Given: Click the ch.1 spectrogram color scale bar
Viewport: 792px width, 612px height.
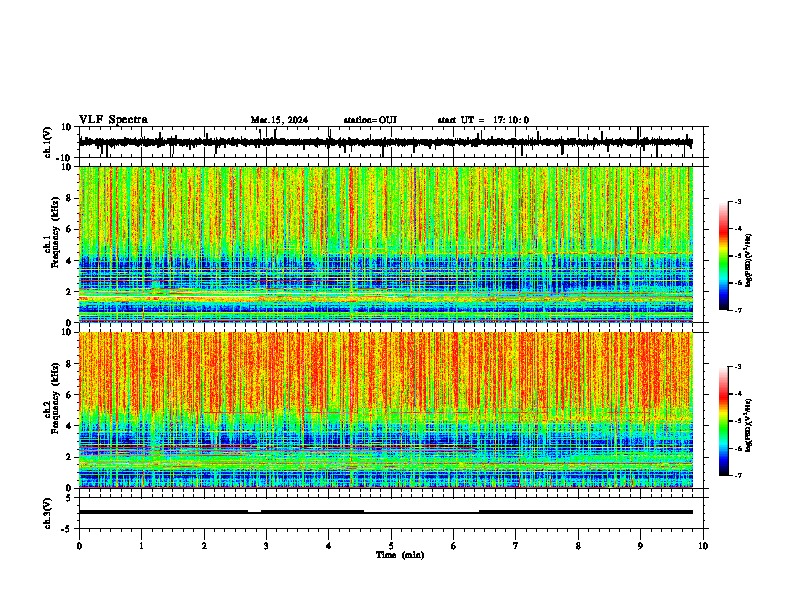Looking at the screenshot, I should pos(724,256).
